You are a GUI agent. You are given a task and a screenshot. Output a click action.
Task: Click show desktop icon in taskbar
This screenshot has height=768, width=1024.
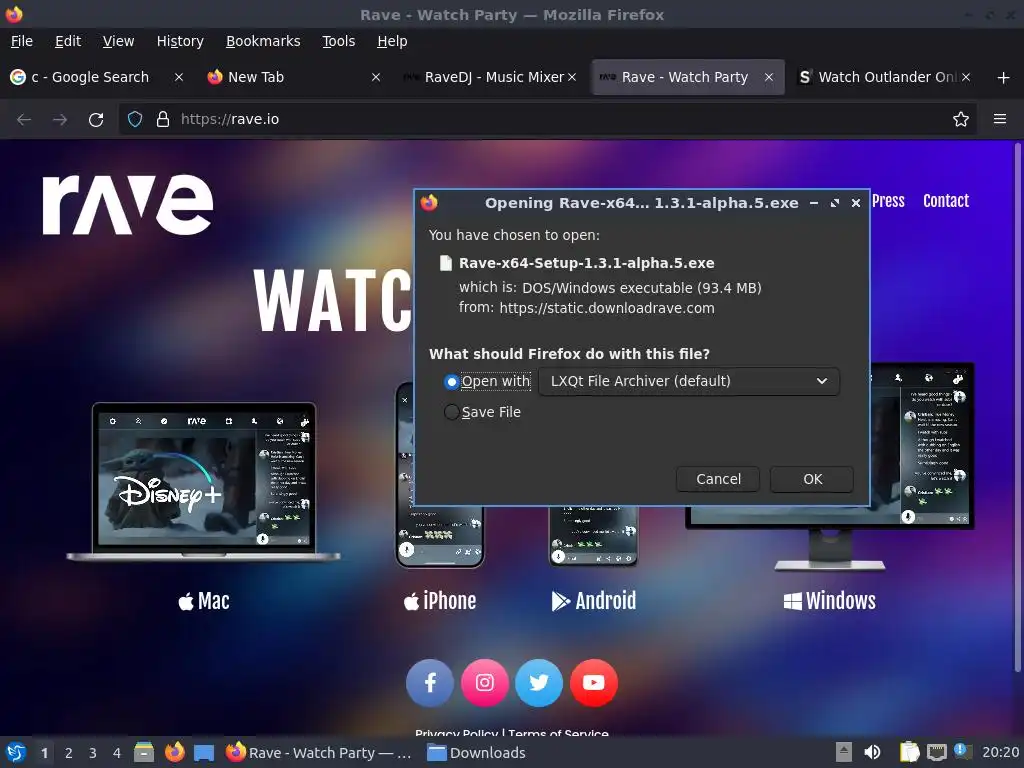pyautogui.click(x=204, y=753)
